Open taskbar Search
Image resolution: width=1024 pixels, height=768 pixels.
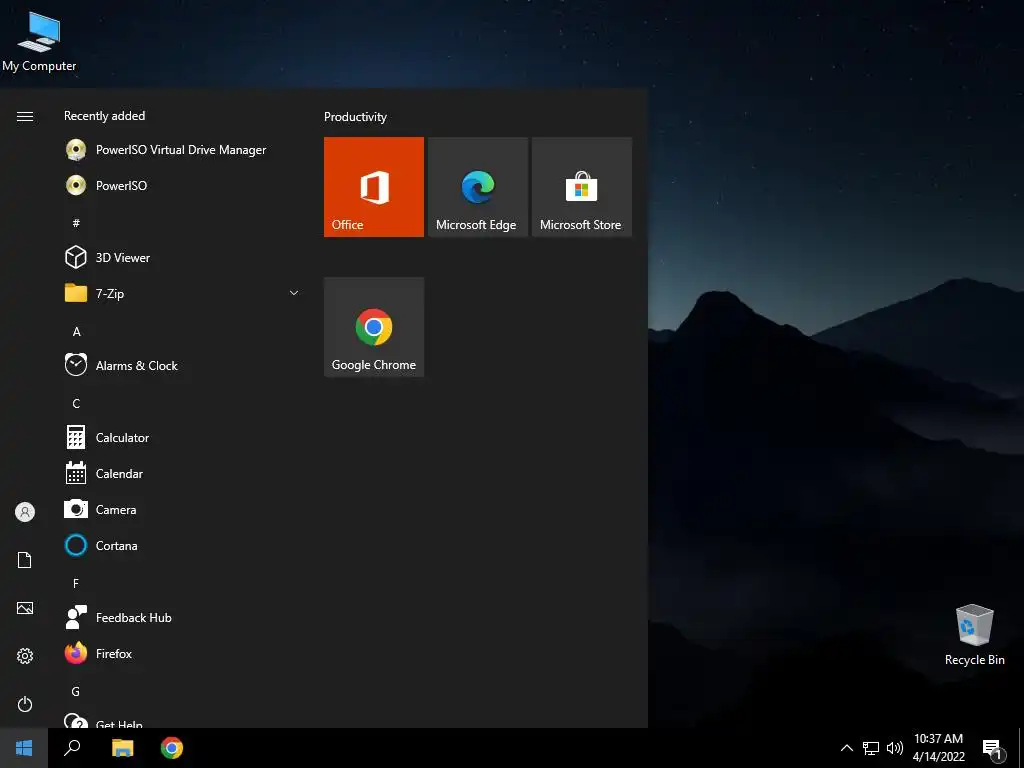(x=72, y=748)
